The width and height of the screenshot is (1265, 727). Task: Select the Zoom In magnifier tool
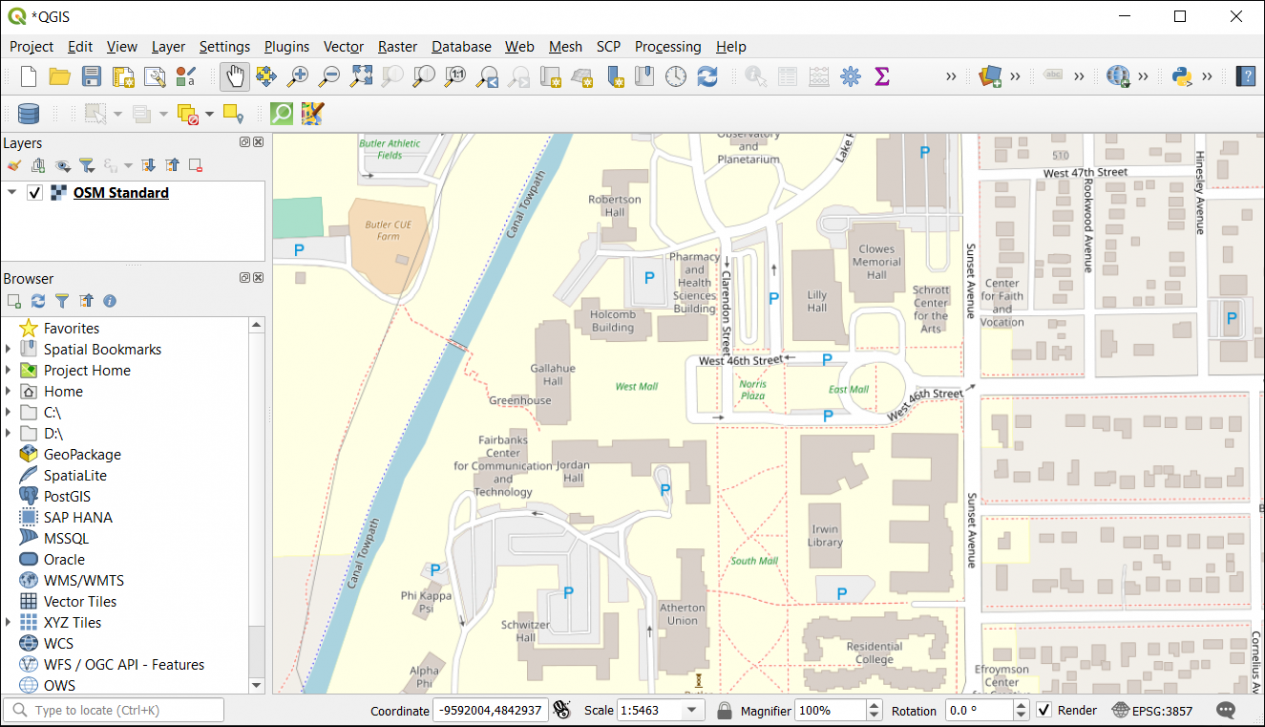[298, 76]
